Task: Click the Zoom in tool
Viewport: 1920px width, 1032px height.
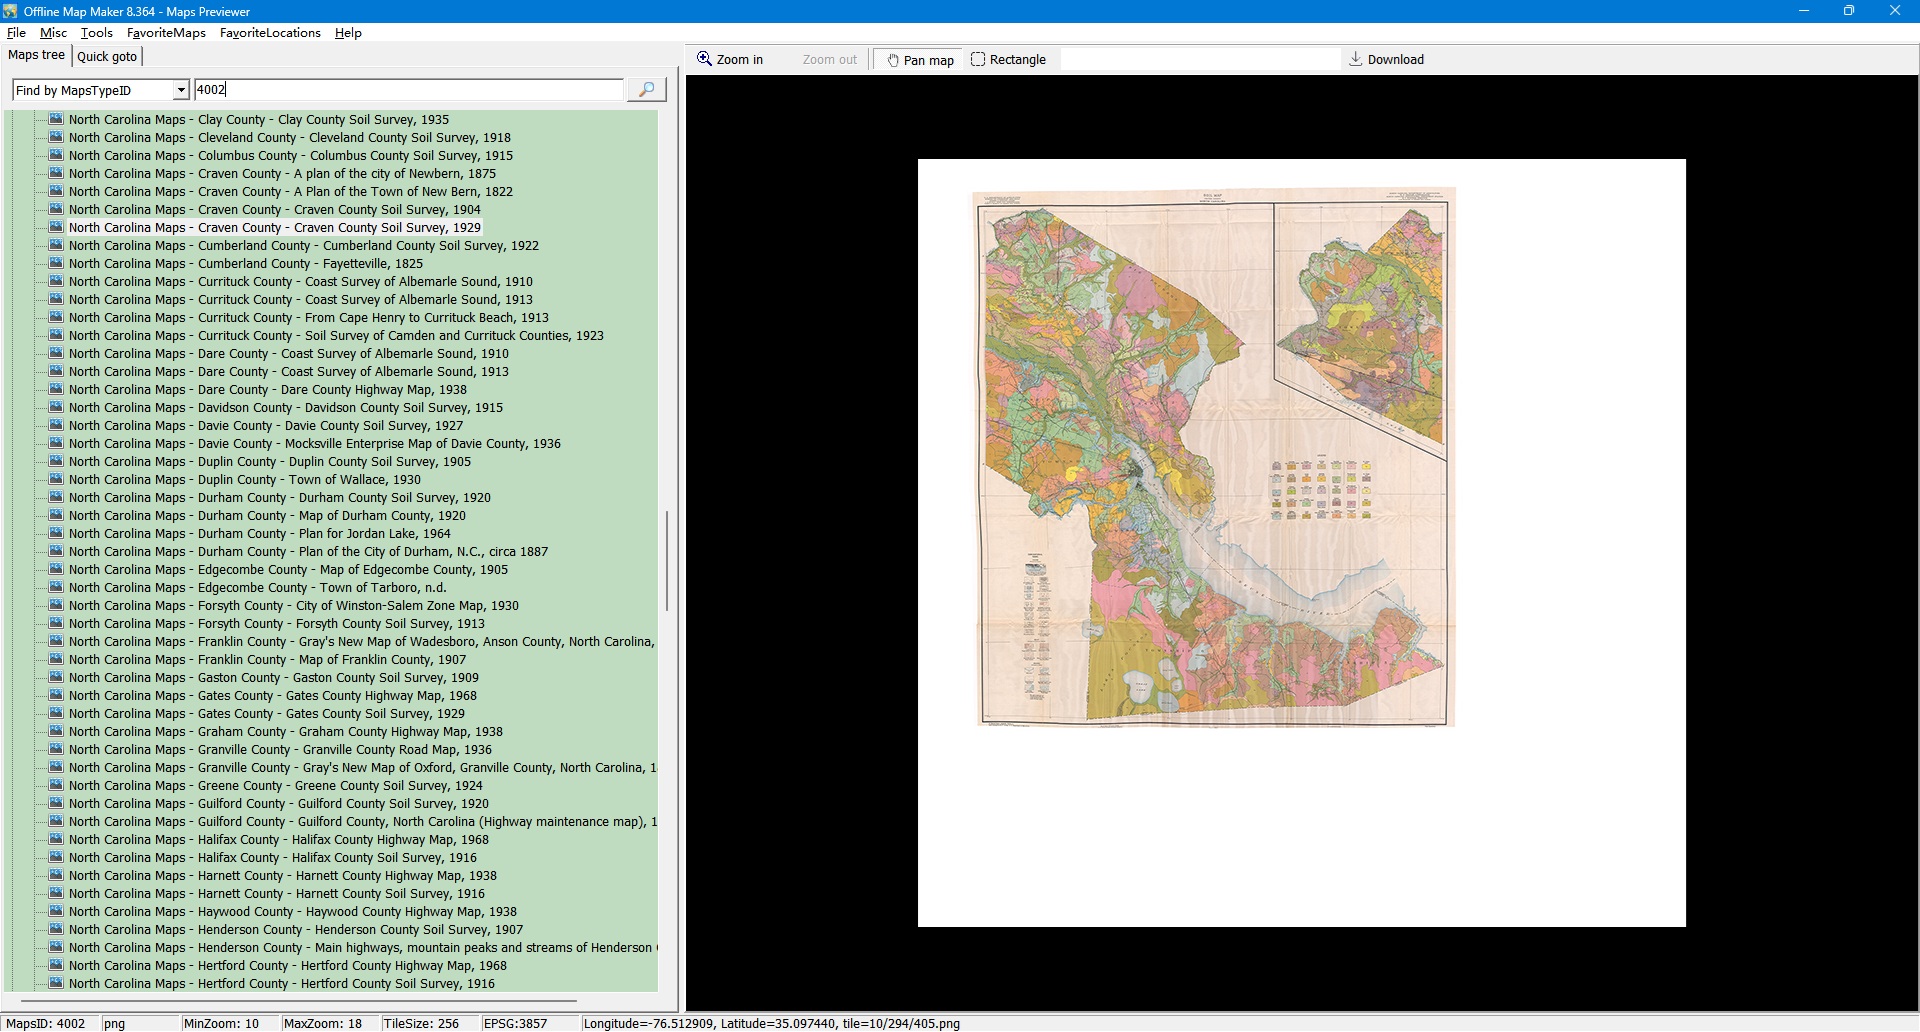Action: 730,60
